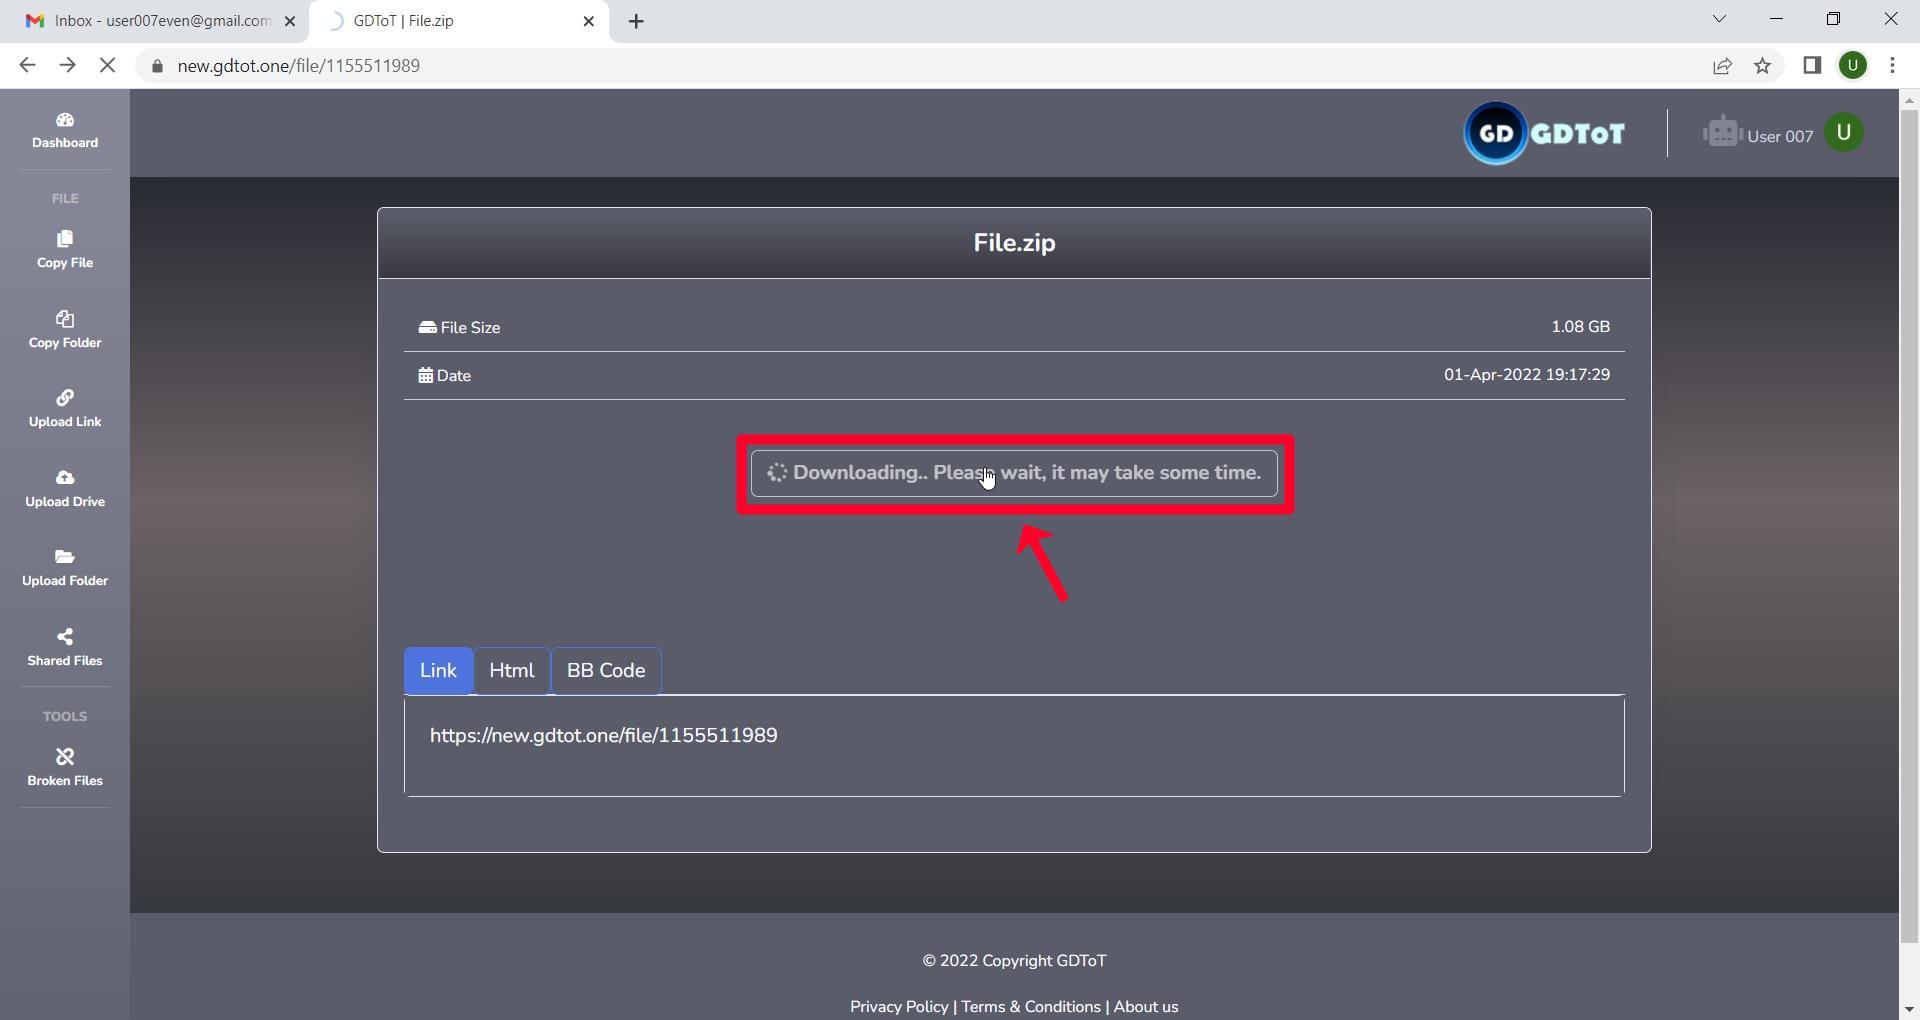
Task: Open Broken Files tool
Action: [65, 768]
